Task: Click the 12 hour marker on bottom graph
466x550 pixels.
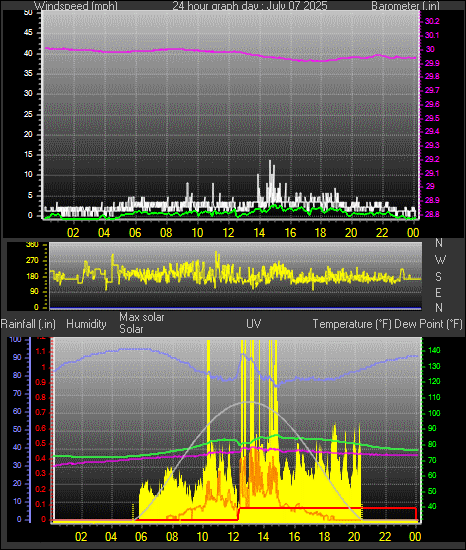Action: click(233, 536)
